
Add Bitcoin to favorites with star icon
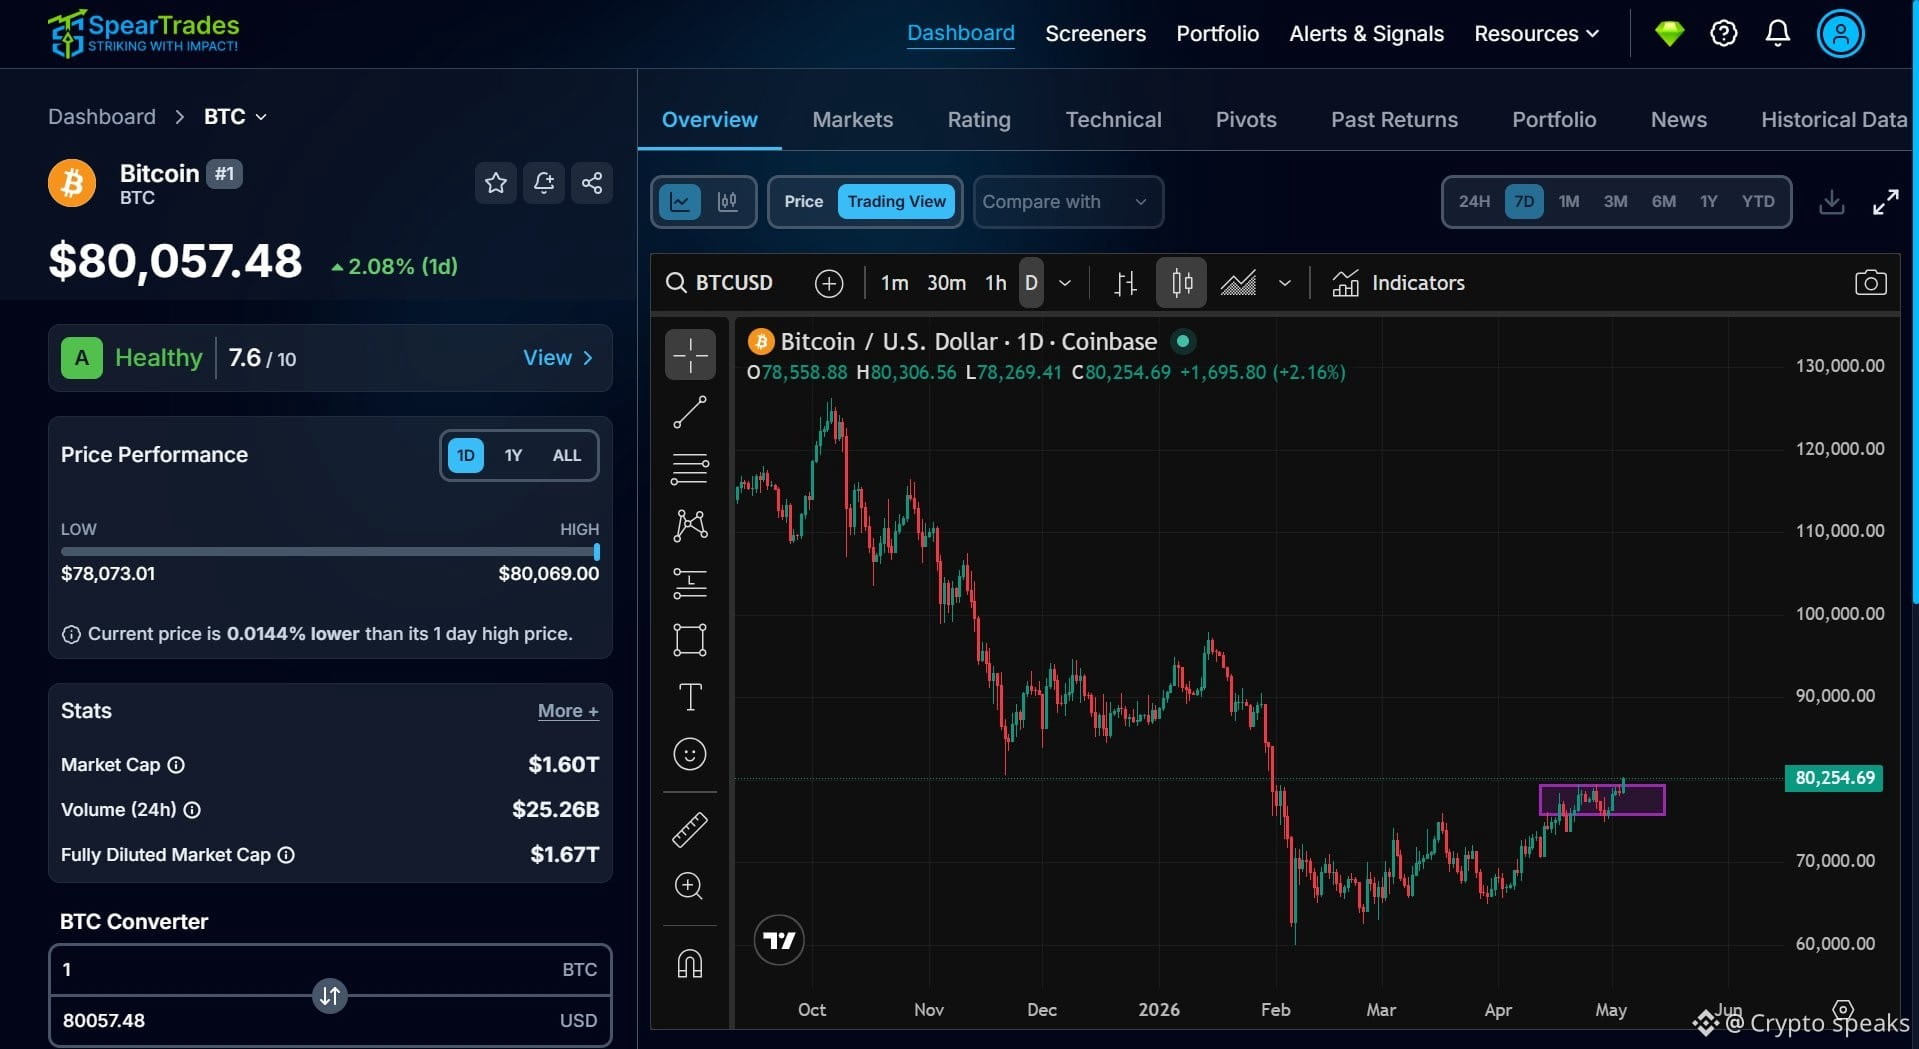click(x=496, y=183)
